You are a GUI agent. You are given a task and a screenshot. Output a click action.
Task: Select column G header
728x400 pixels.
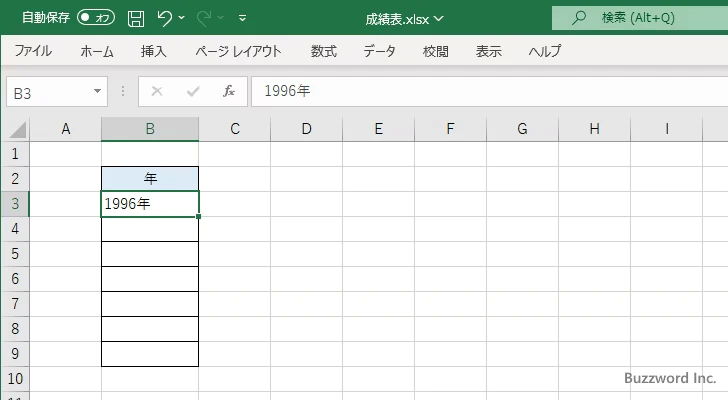(x=522, y=129)
